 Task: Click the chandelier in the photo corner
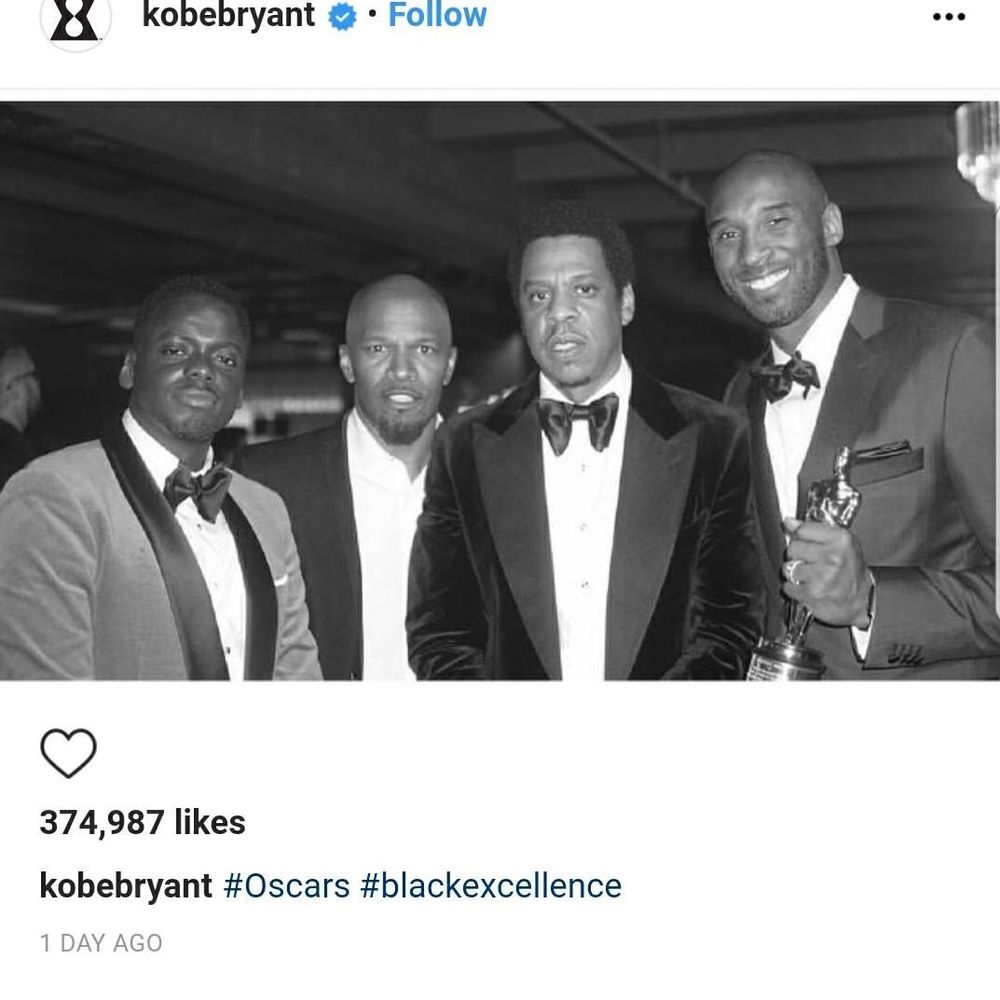click(977, 150)
